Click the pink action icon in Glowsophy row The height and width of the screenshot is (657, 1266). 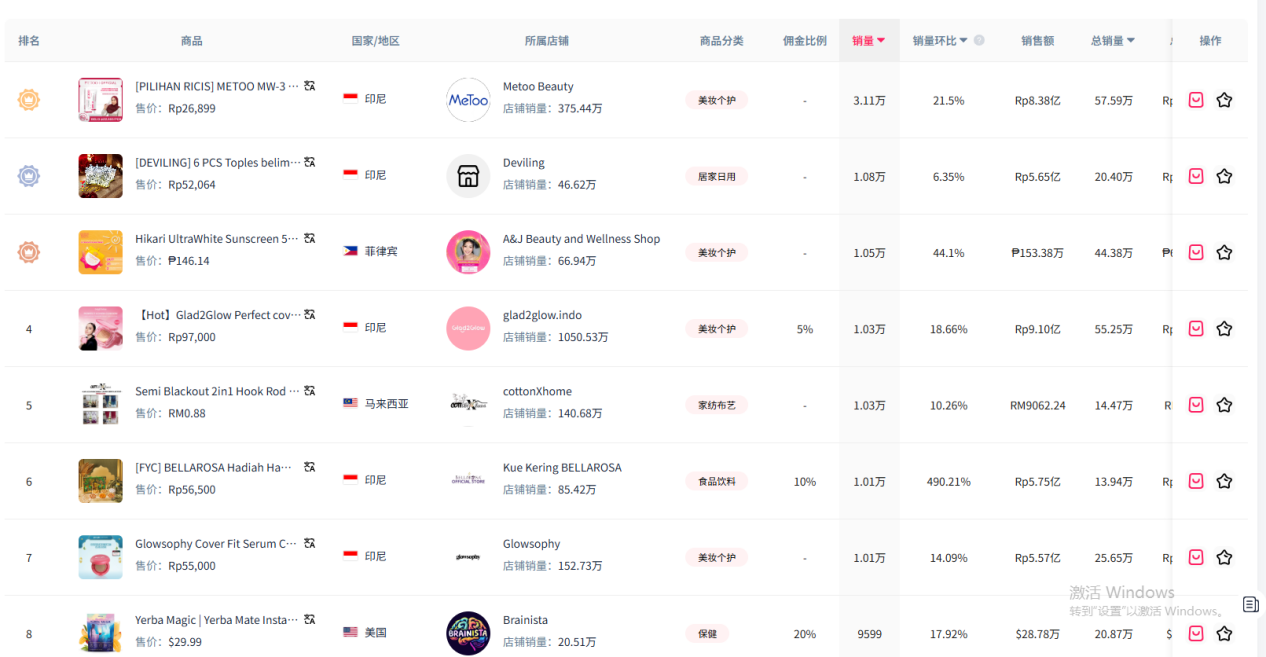coord(1196,557)
